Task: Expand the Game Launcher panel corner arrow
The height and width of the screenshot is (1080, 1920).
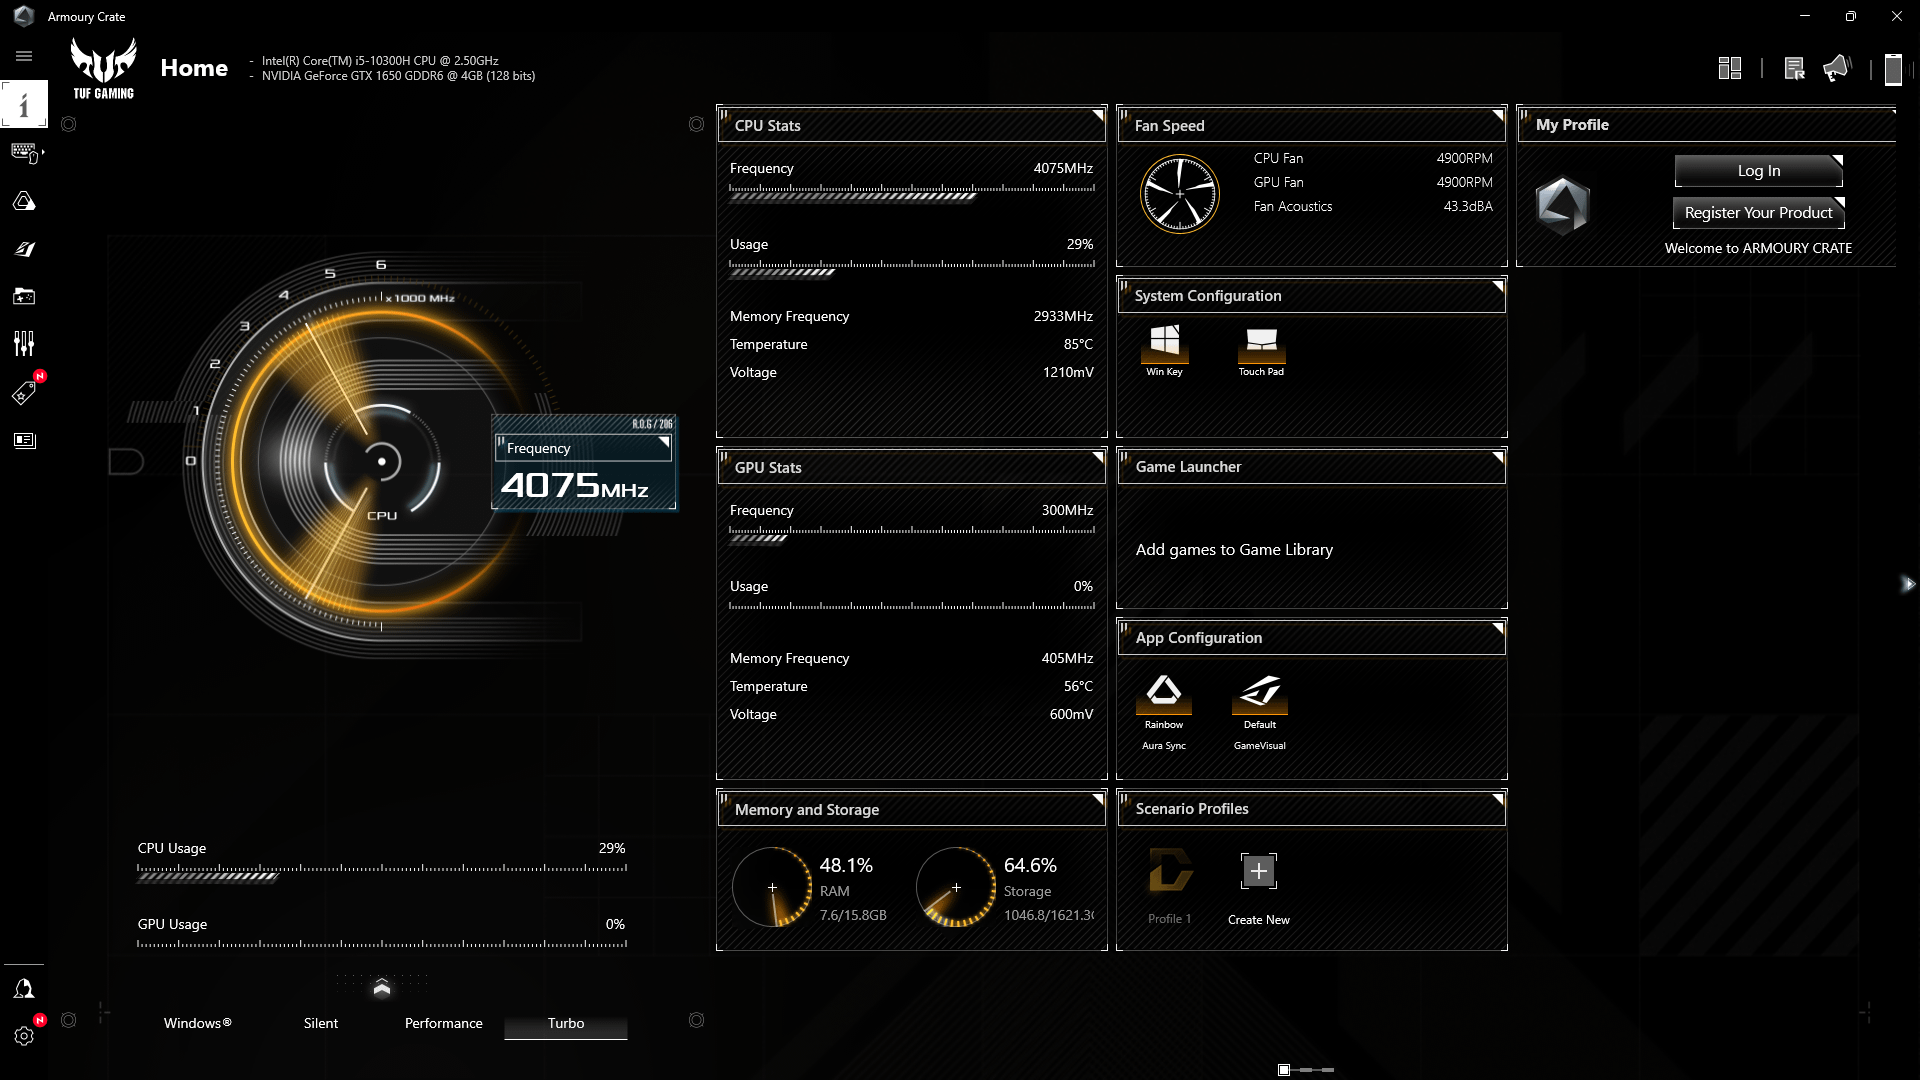Action: [x=1497, y=458]
